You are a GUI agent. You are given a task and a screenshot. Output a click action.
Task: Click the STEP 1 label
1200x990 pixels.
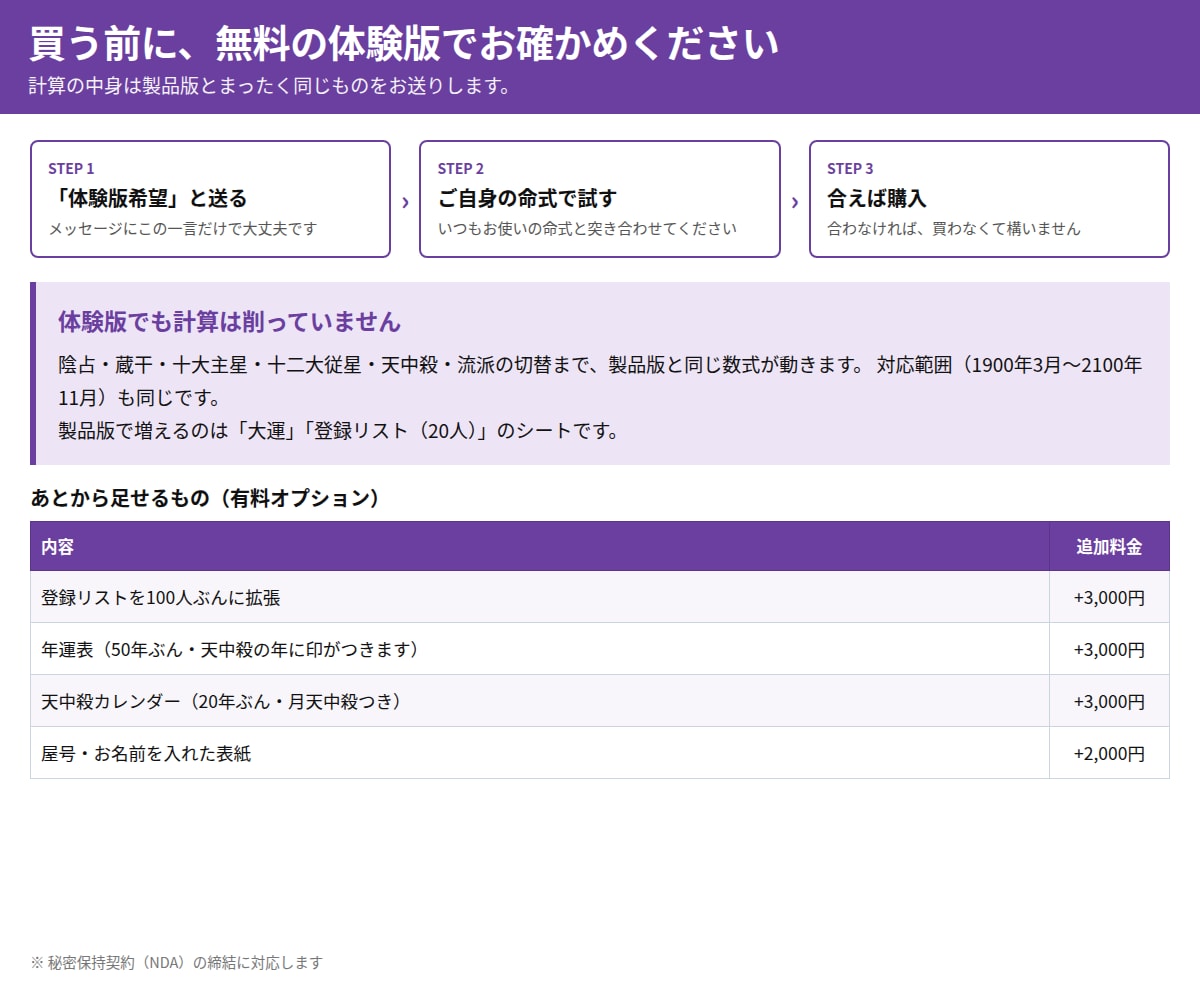71,168
